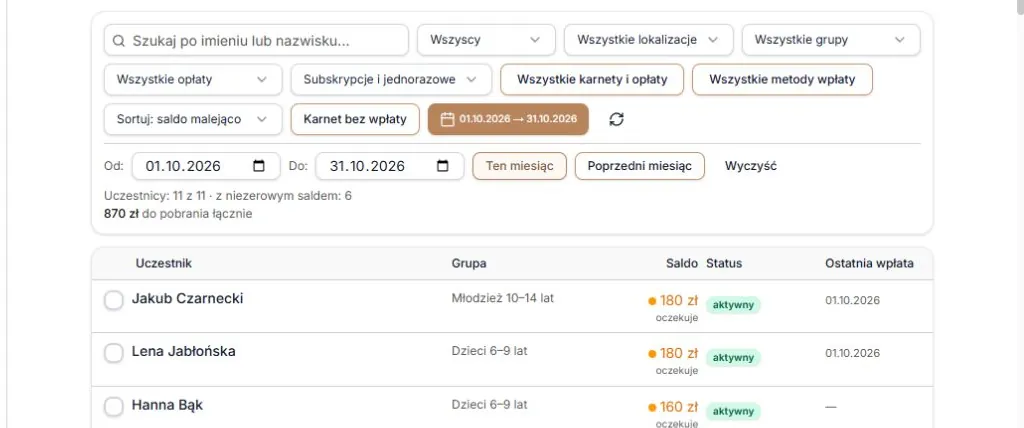Open participant Lena Jabłońska

[184, 352]
